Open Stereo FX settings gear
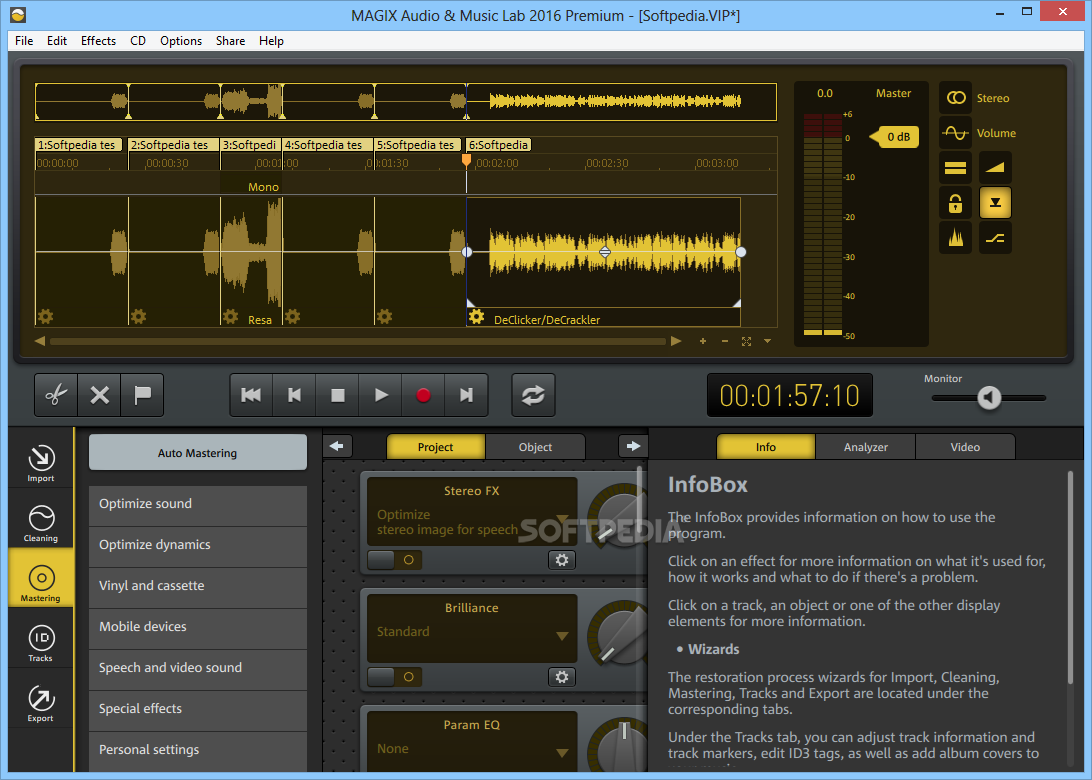The image size is (1092, 780). pyautogui.click(x=562, y=560)
